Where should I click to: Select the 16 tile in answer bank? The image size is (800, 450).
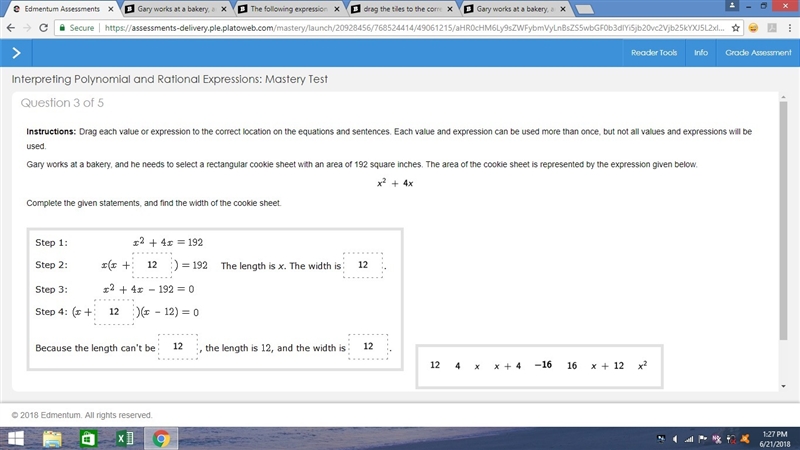point(572,365)
